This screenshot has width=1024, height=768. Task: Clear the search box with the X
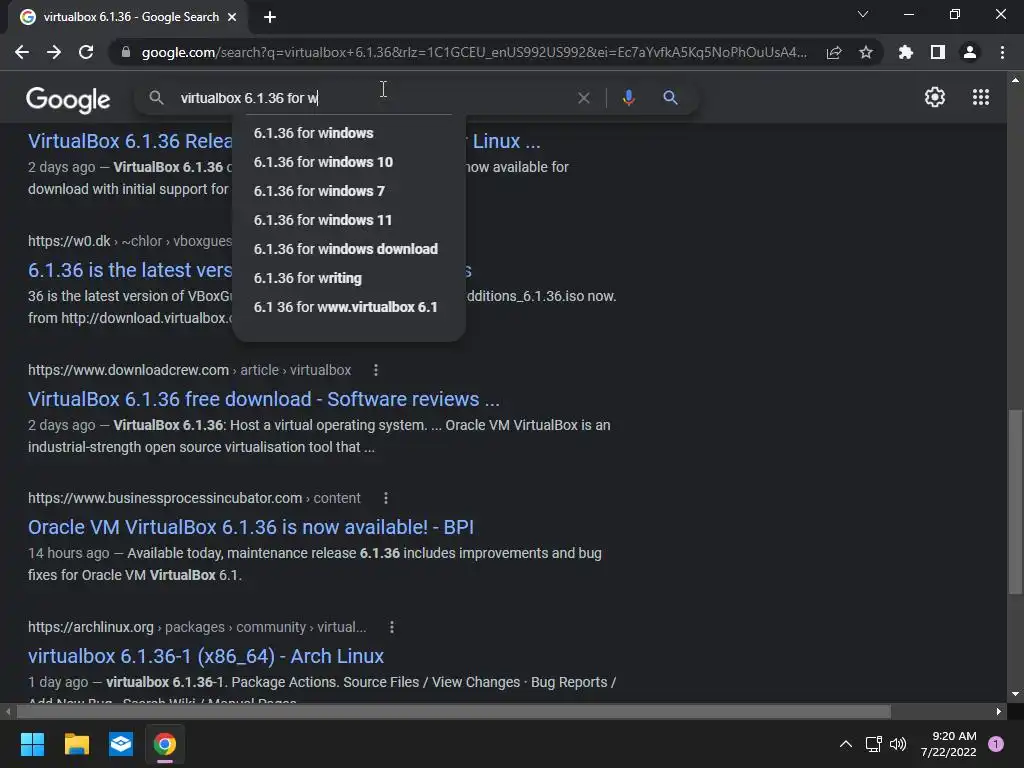(584, 98)
